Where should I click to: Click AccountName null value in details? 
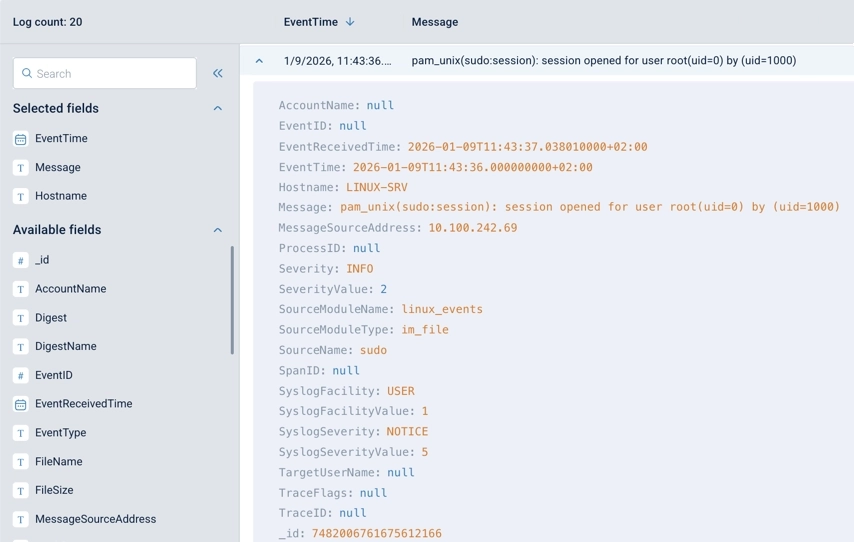click(380, 105)
